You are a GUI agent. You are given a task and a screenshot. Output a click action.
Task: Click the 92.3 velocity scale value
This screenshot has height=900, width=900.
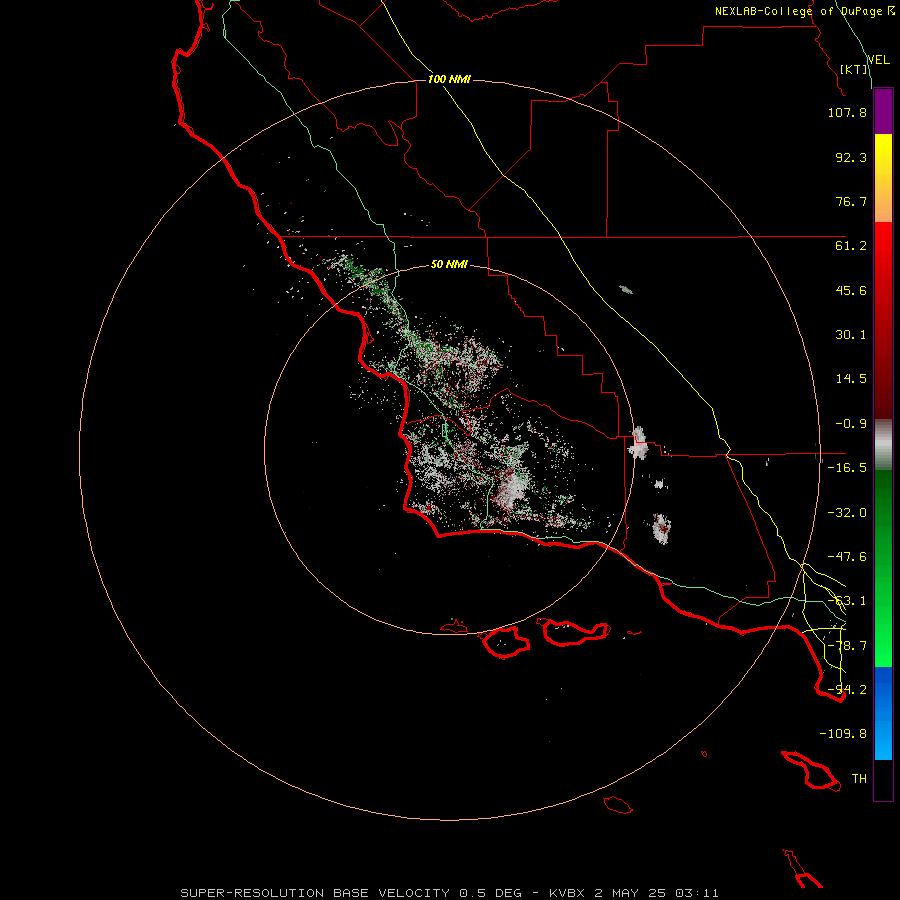[851, 157]
